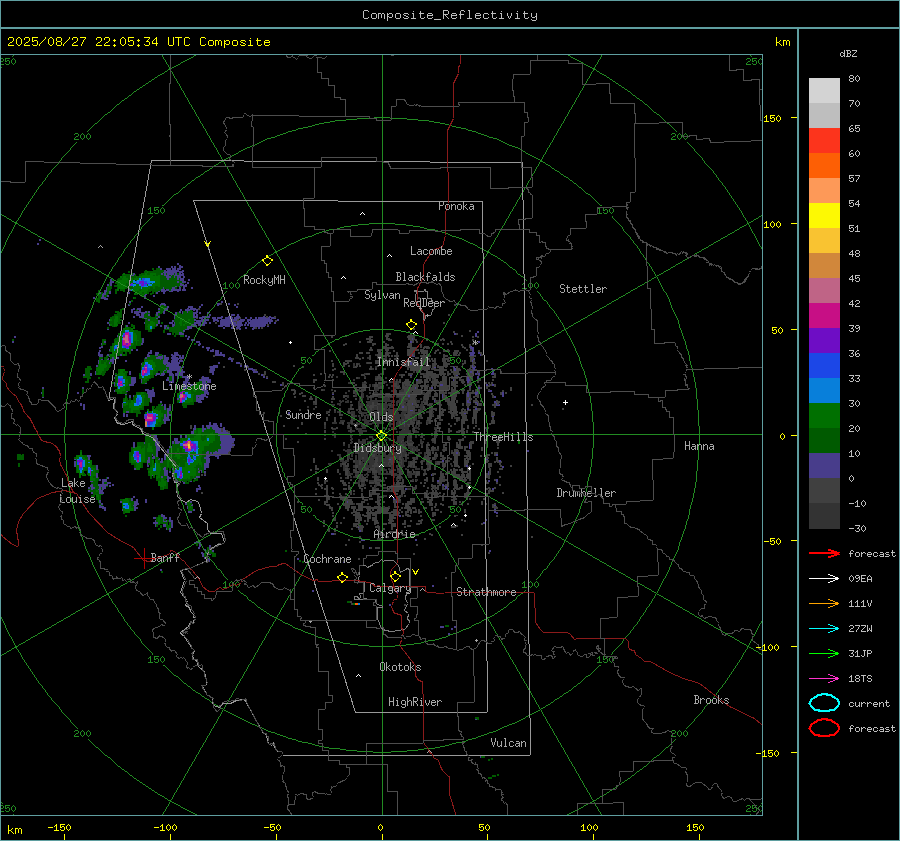Click the cyan current ellipse icon
Image resolution: width=900 pixels, height=841 pixels.
click(x=824, y=703)
